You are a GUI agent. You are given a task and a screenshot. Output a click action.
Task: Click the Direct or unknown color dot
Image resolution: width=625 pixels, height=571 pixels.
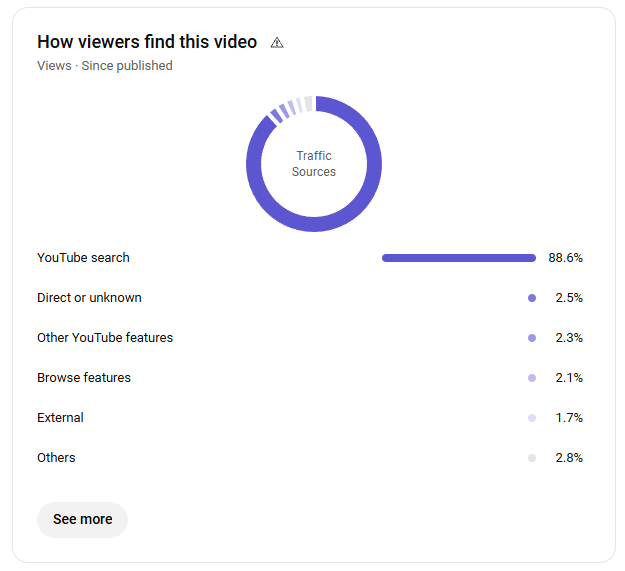coord(532,298)
